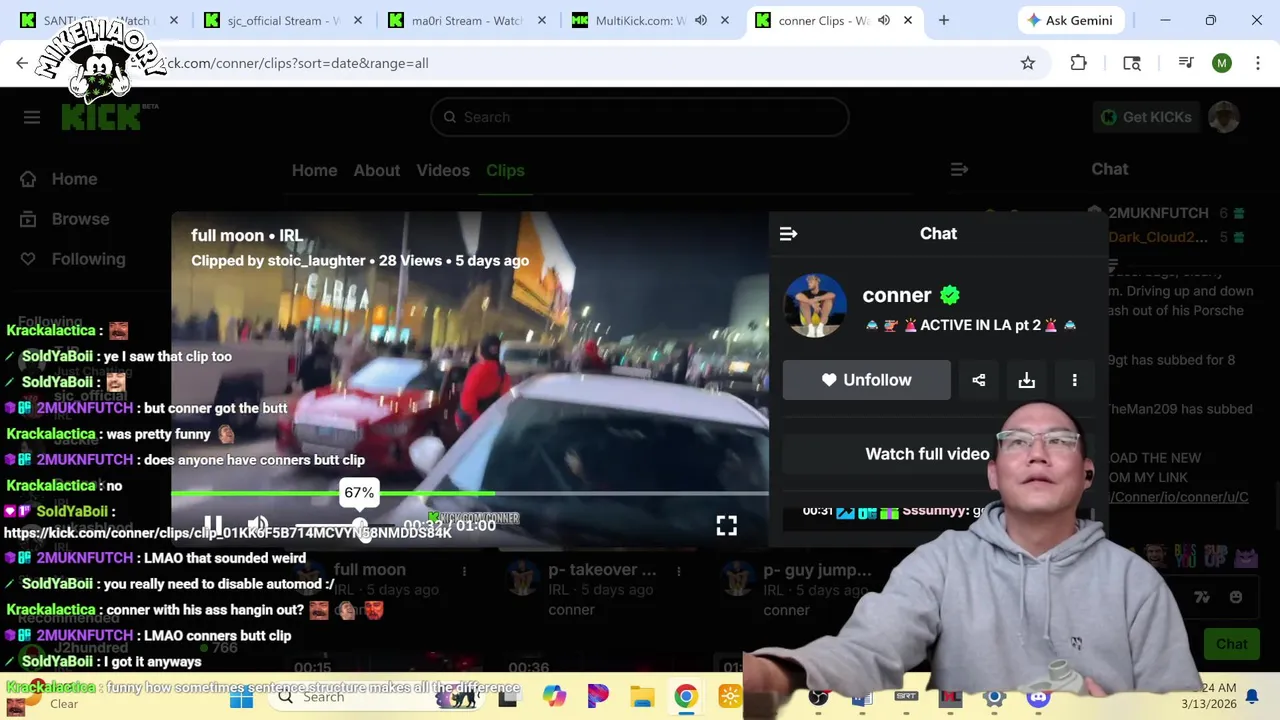Open the Chrome three-dot menu
The image size is (1280, 720).
click(1257, 63)
